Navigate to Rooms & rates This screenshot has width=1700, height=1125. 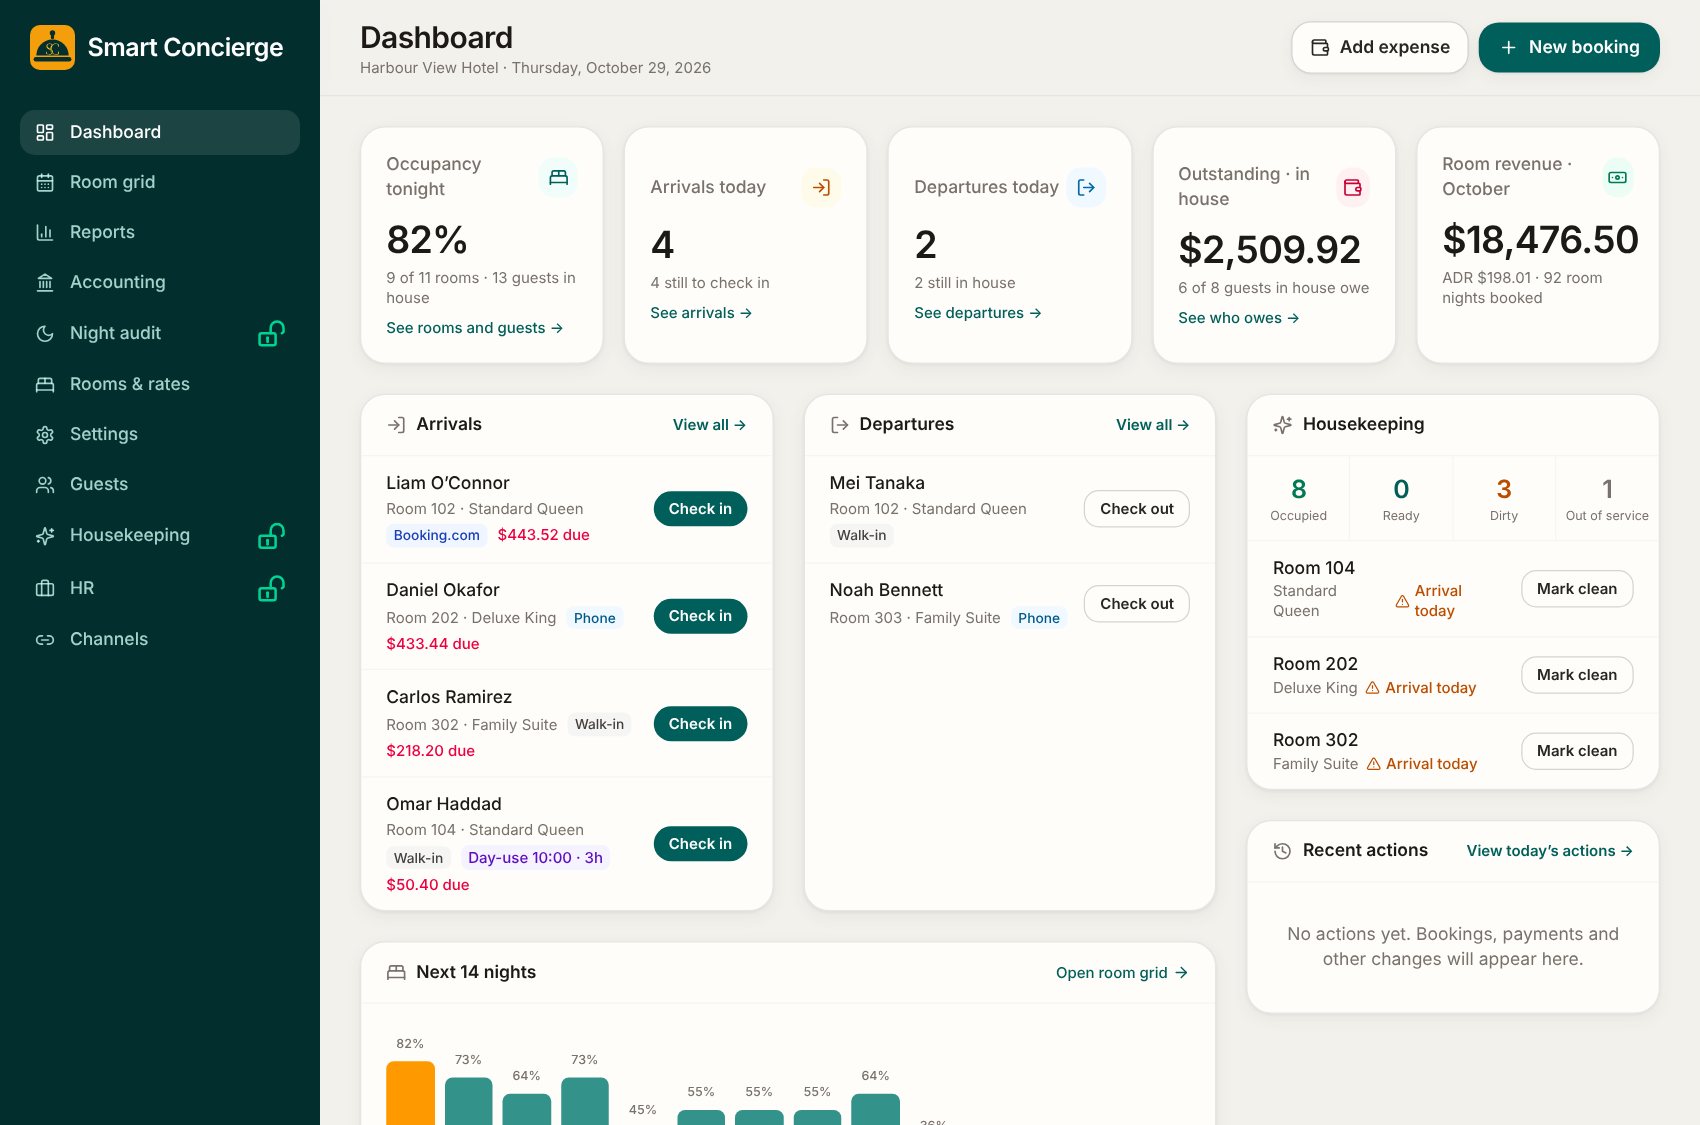pyautogui.click(x=160, y=384)
